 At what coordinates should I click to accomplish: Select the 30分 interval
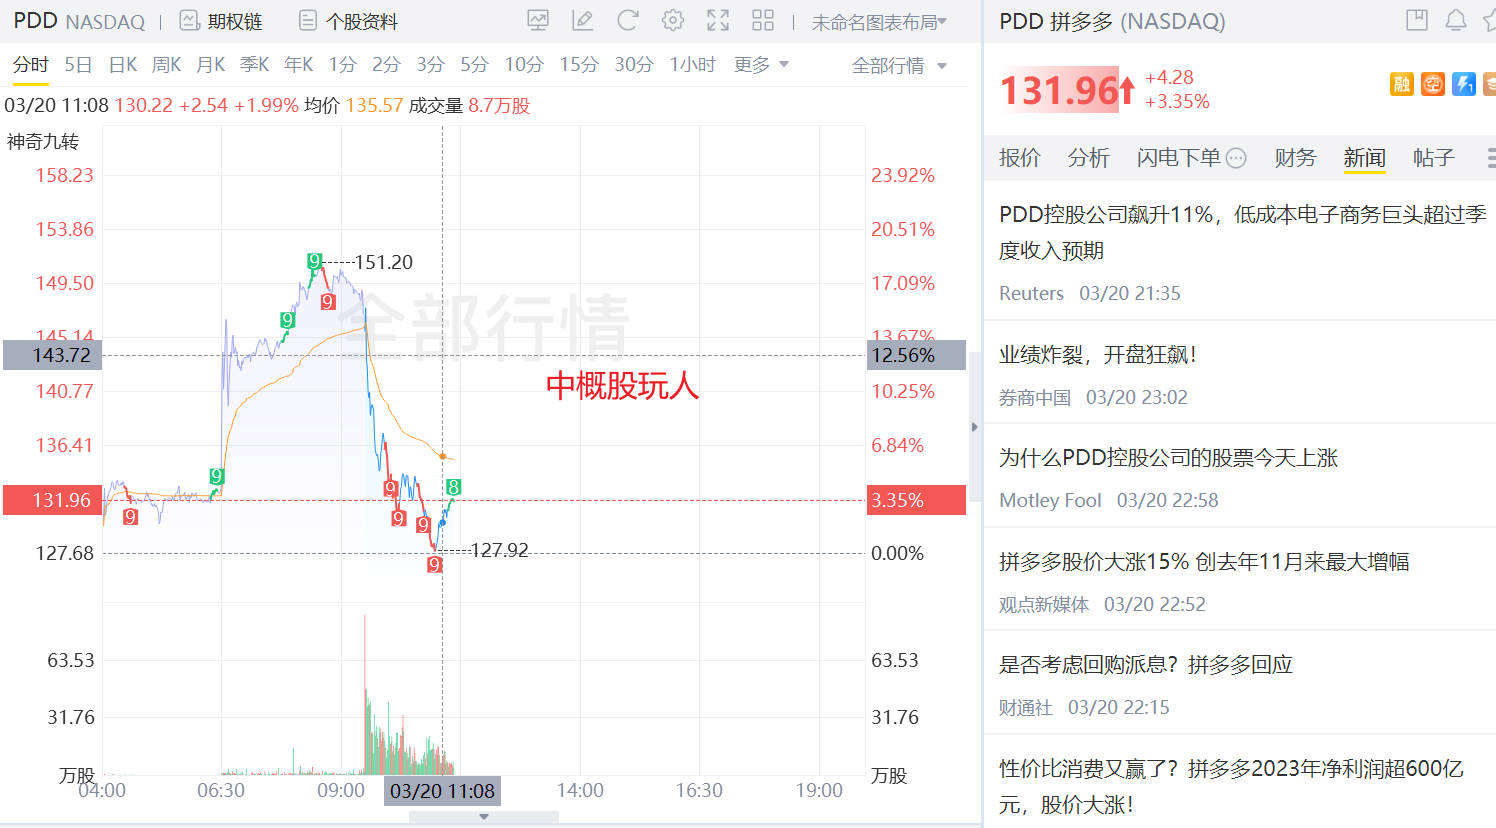(633, 65)
